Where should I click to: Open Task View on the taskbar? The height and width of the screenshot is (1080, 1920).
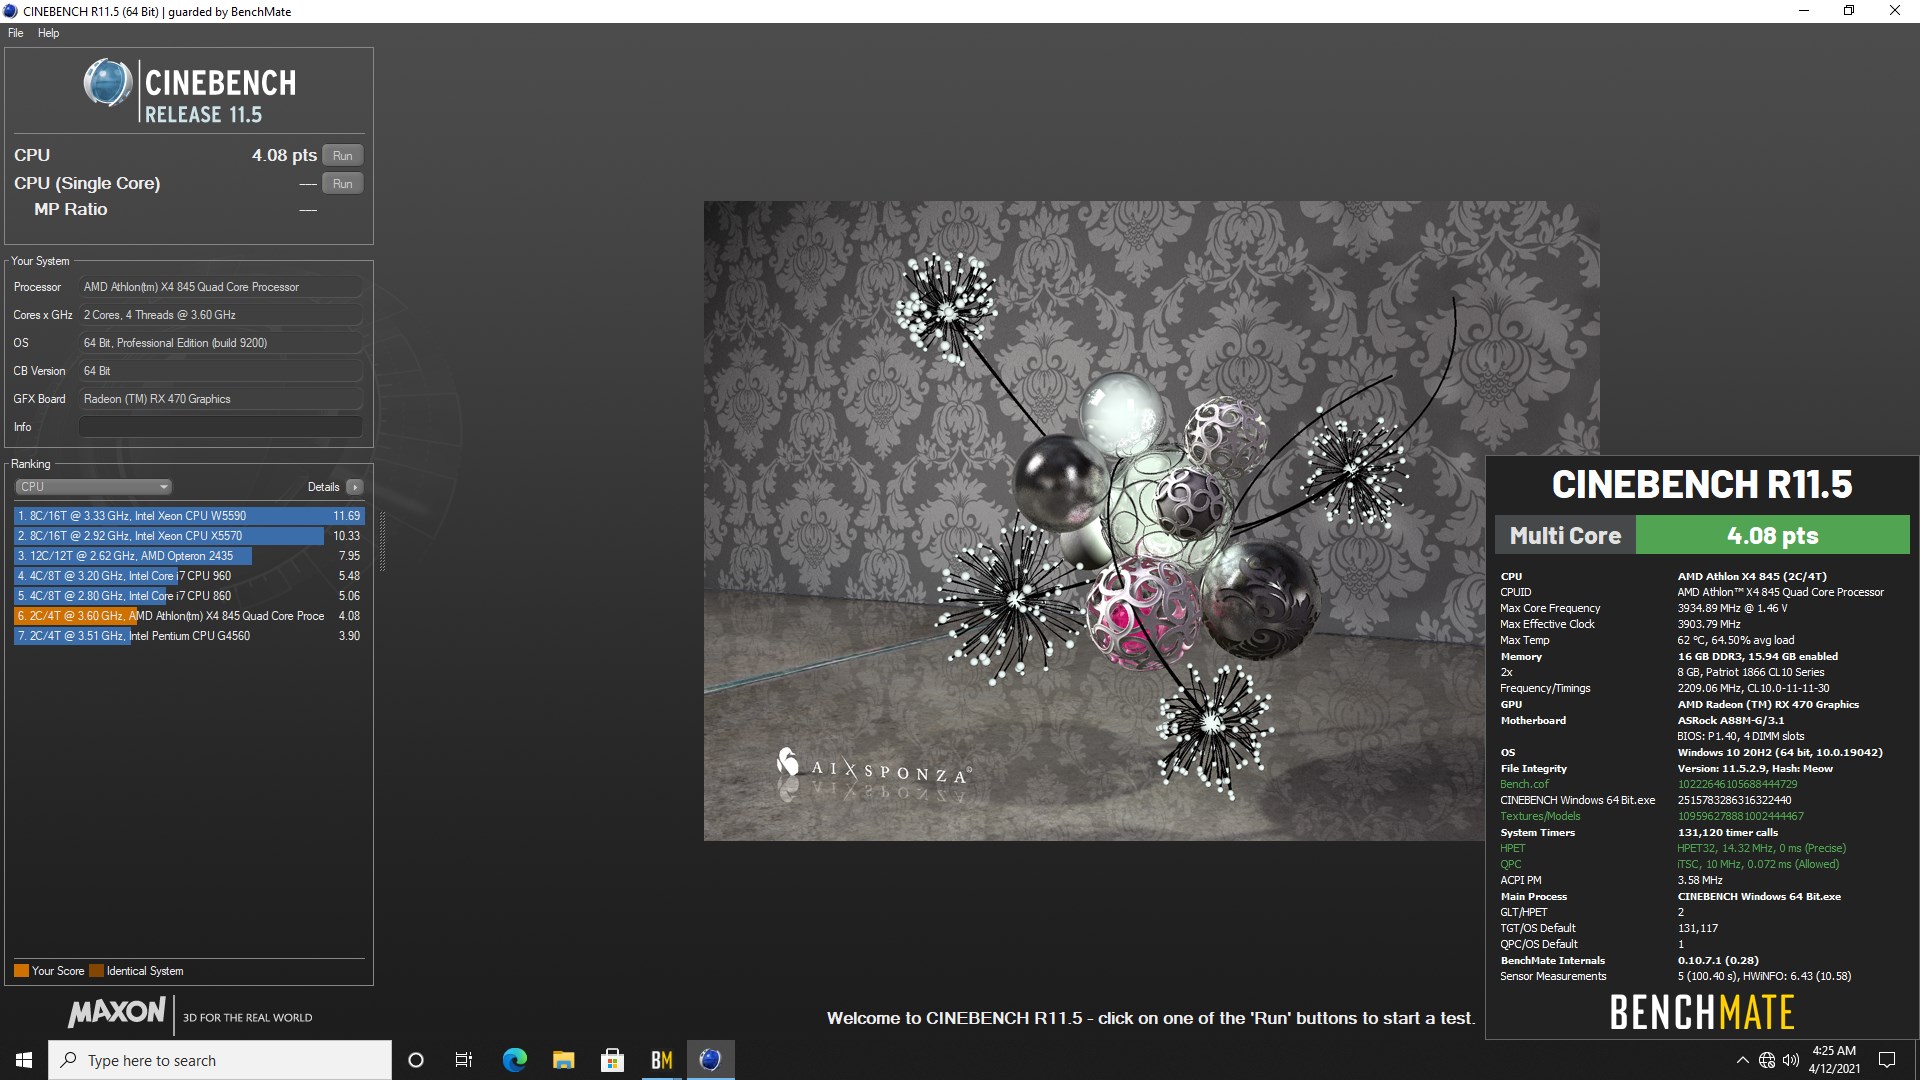464,1060
